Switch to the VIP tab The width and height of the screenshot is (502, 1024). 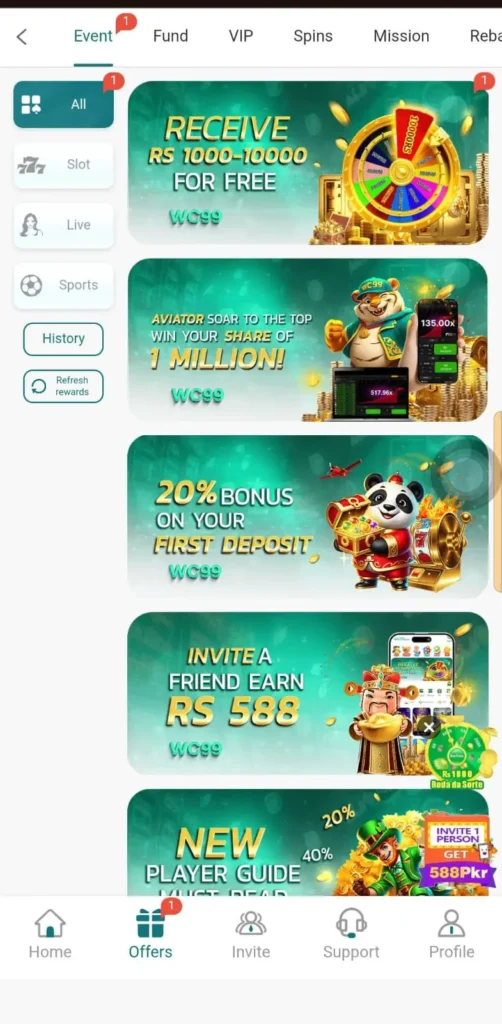(241, 36)
